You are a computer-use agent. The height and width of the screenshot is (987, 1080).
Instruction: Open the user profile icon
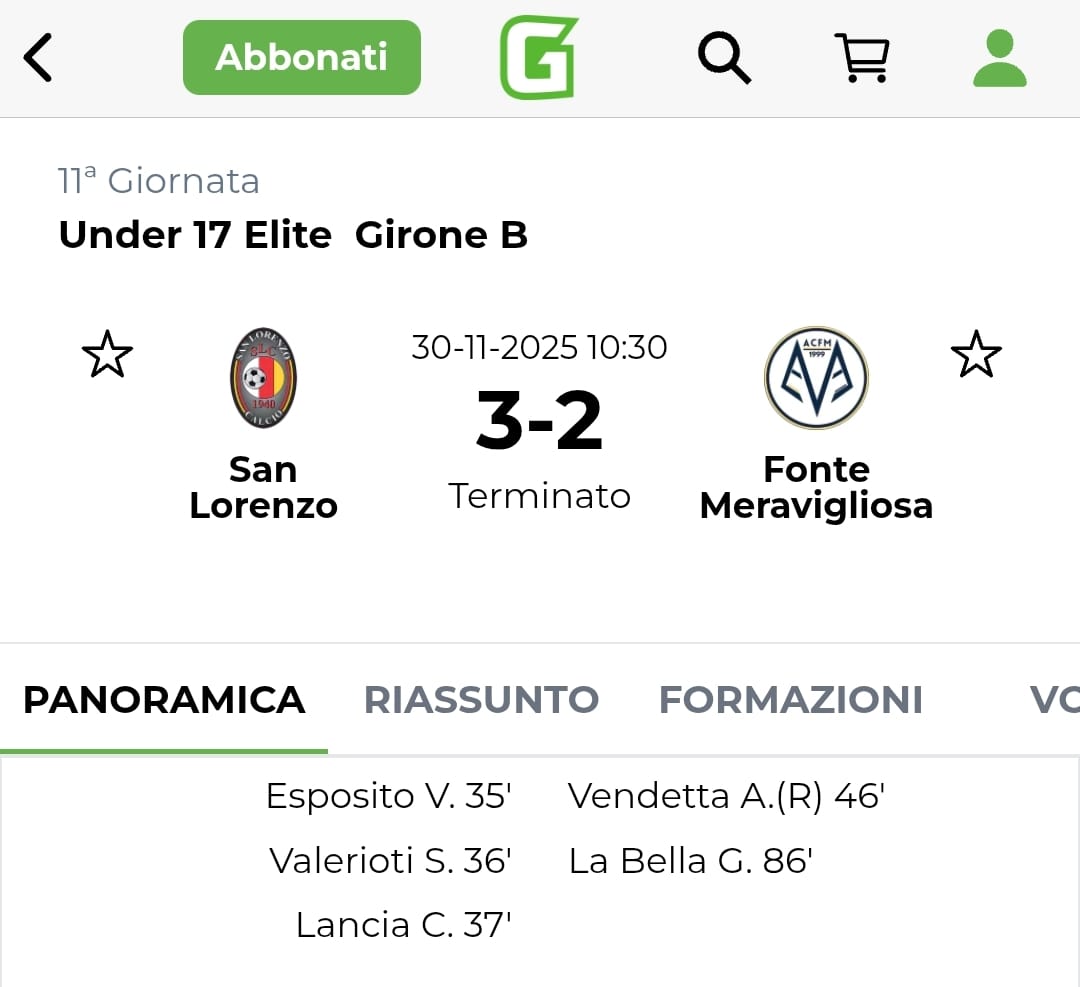[1000, 58]
